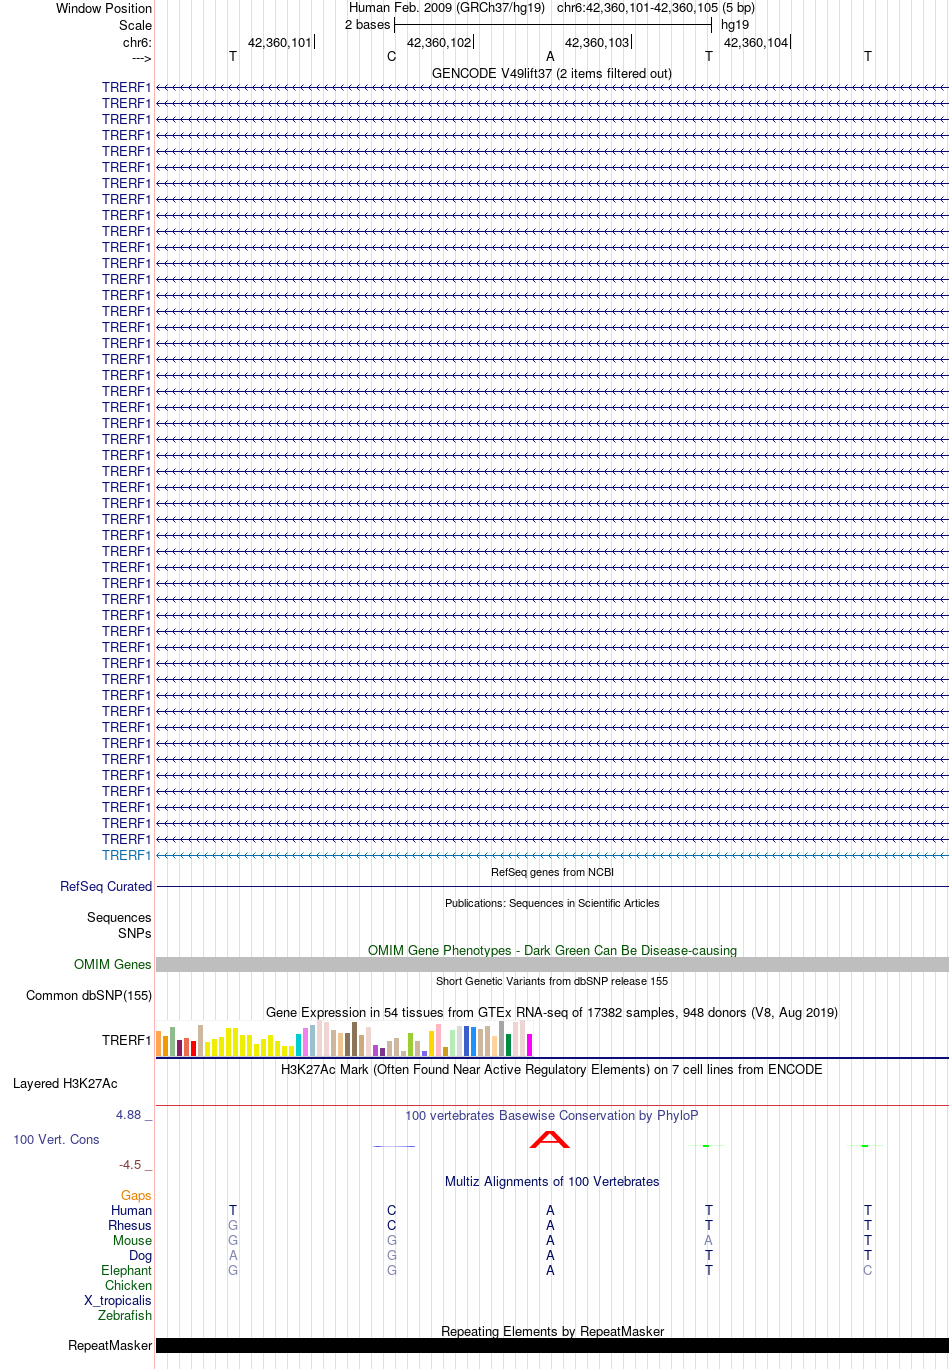Click the A base in the top sequence row
Viewport: 950px width, 1369px height.
(x=550, y=57)
